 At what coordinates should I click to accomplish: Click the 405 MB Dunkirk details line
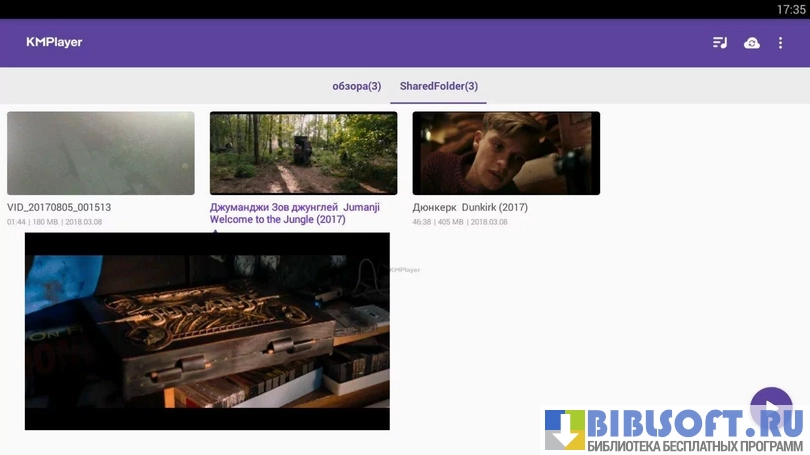[x=460, y=222]
